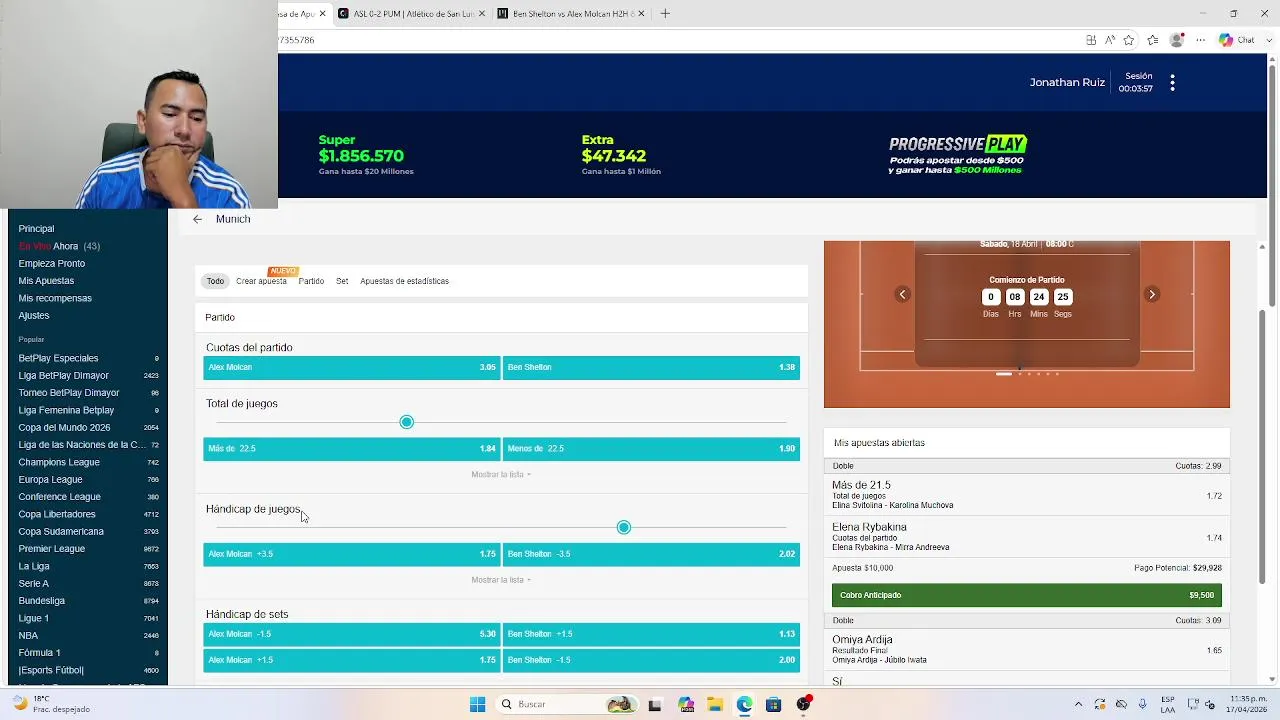Click the Progressive Play promo banner

(957, 155)
